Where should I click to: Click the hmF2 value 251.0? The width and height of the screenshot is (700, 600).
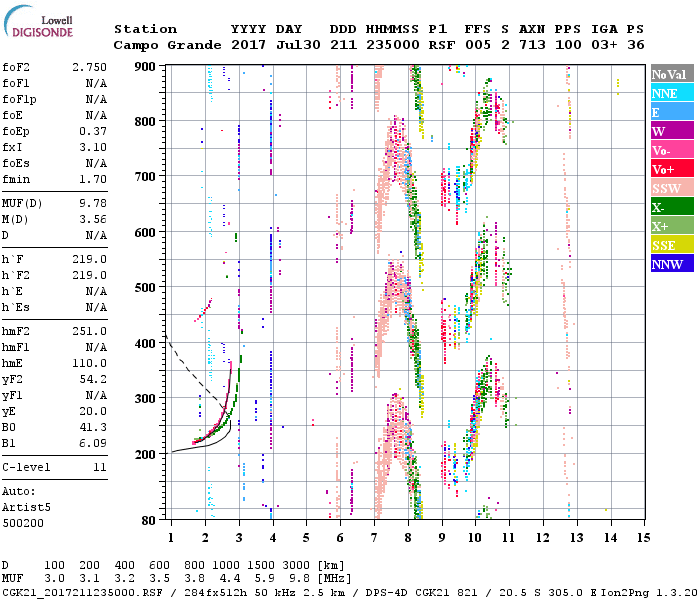pos(89,331)
